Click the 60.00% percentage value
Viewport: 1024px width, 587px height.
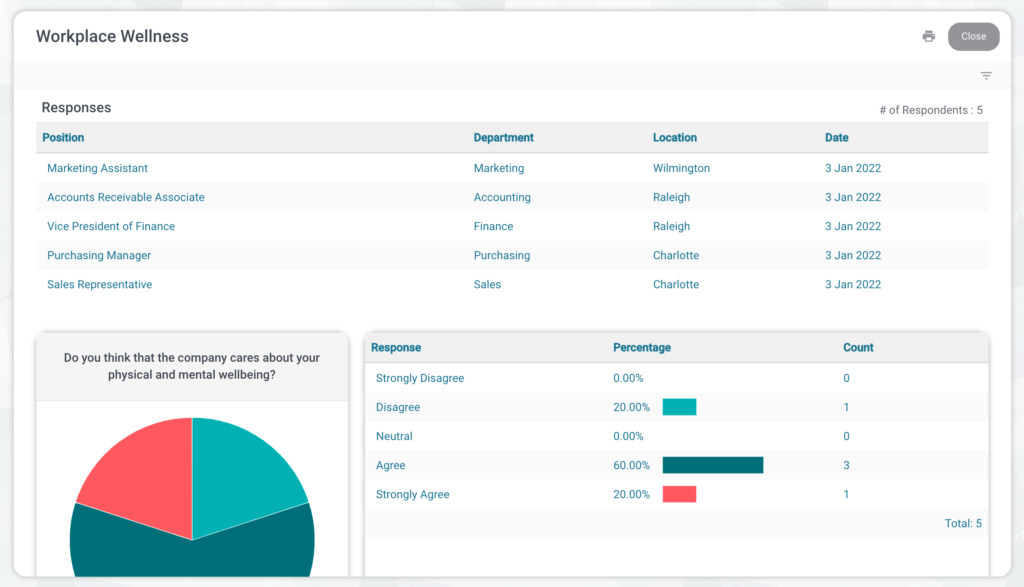631,465
